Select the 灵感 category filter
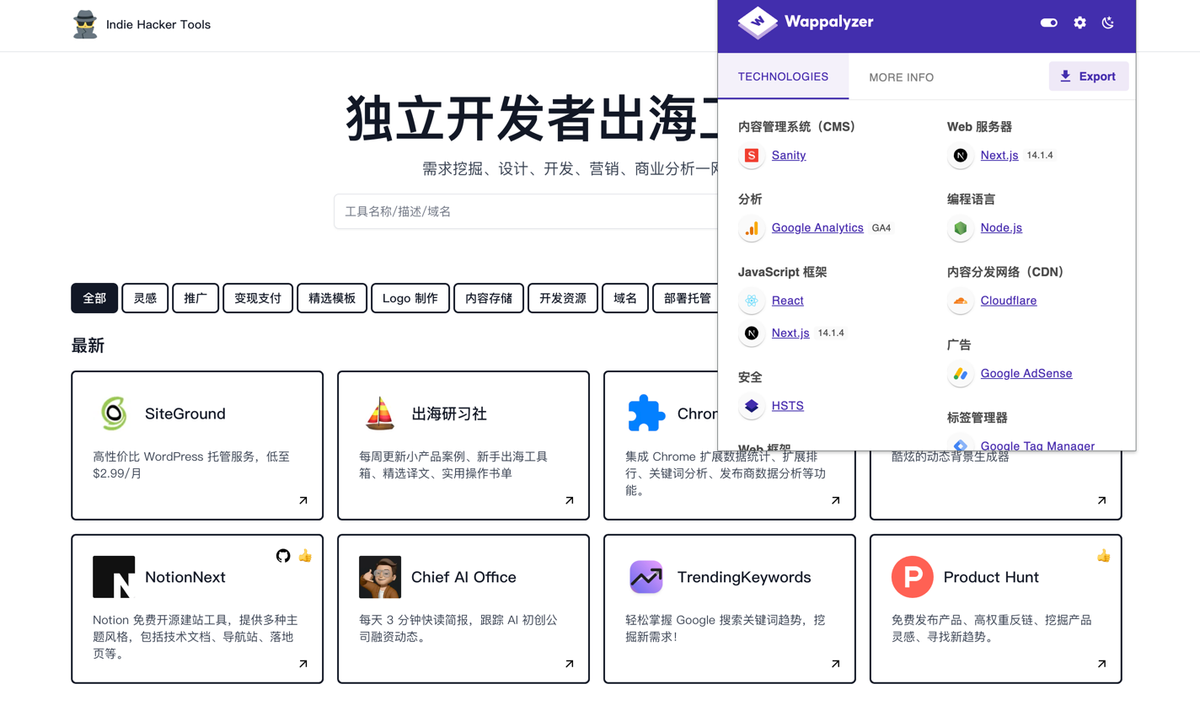This screenshot has height=704, width=1200. pyautogui.click(x=145, y=298)
